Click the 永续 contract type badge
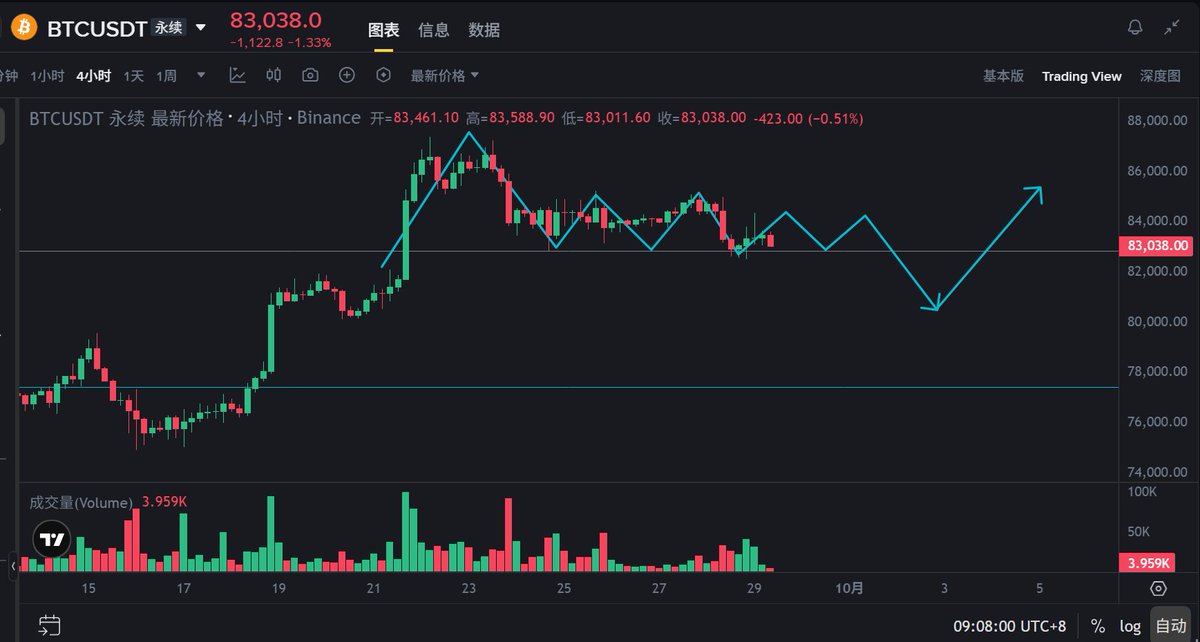 tap(169, 28)
